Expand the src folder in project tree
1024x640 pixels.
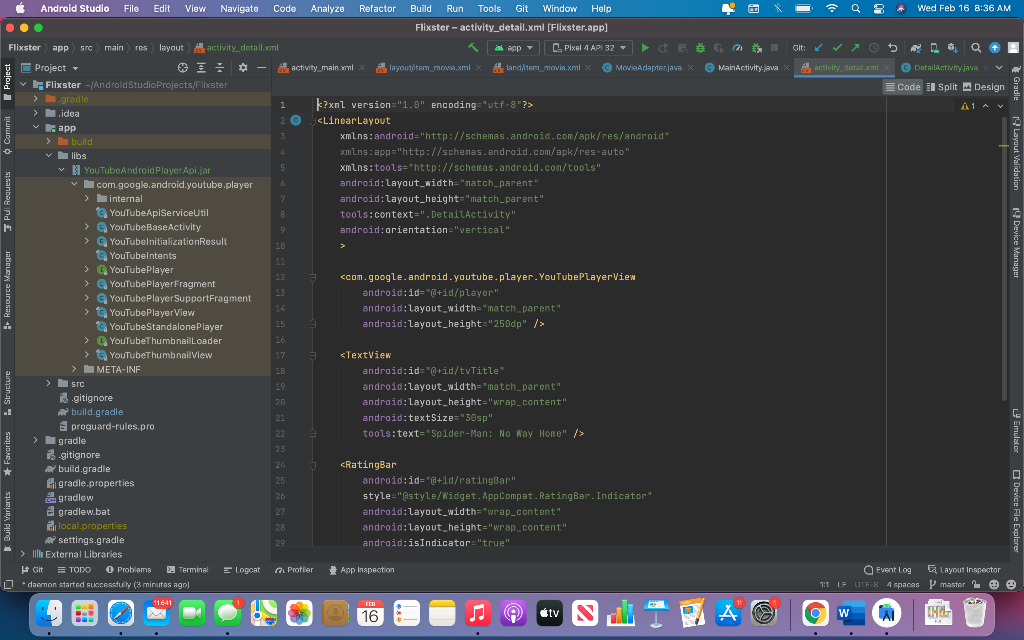pyautogui.click(x=48, y=383)
